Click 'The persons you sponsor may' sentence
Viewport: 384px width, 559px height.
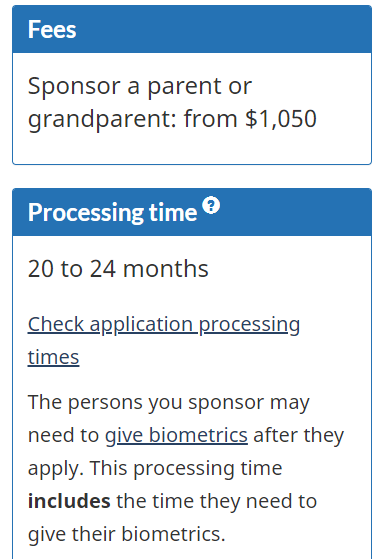click(x=169, y=403)
